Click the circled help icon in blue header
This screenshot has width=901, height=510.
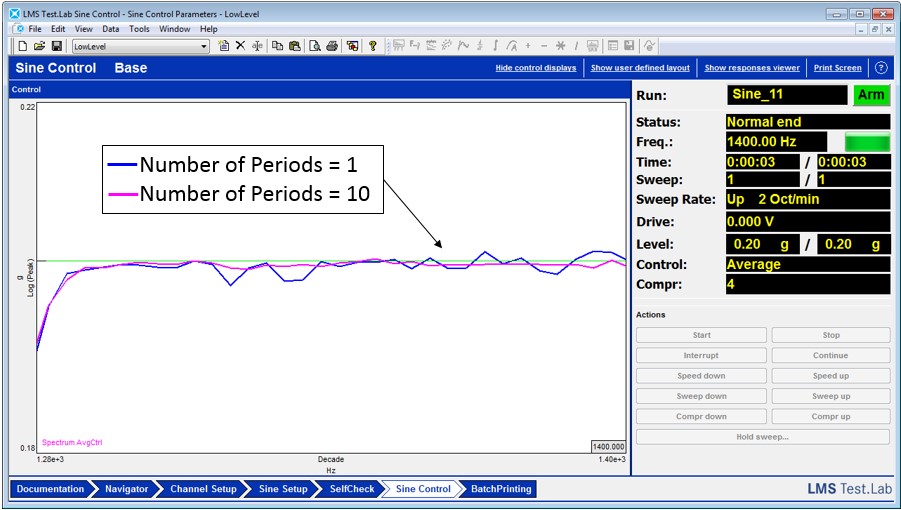coord(881,68)
